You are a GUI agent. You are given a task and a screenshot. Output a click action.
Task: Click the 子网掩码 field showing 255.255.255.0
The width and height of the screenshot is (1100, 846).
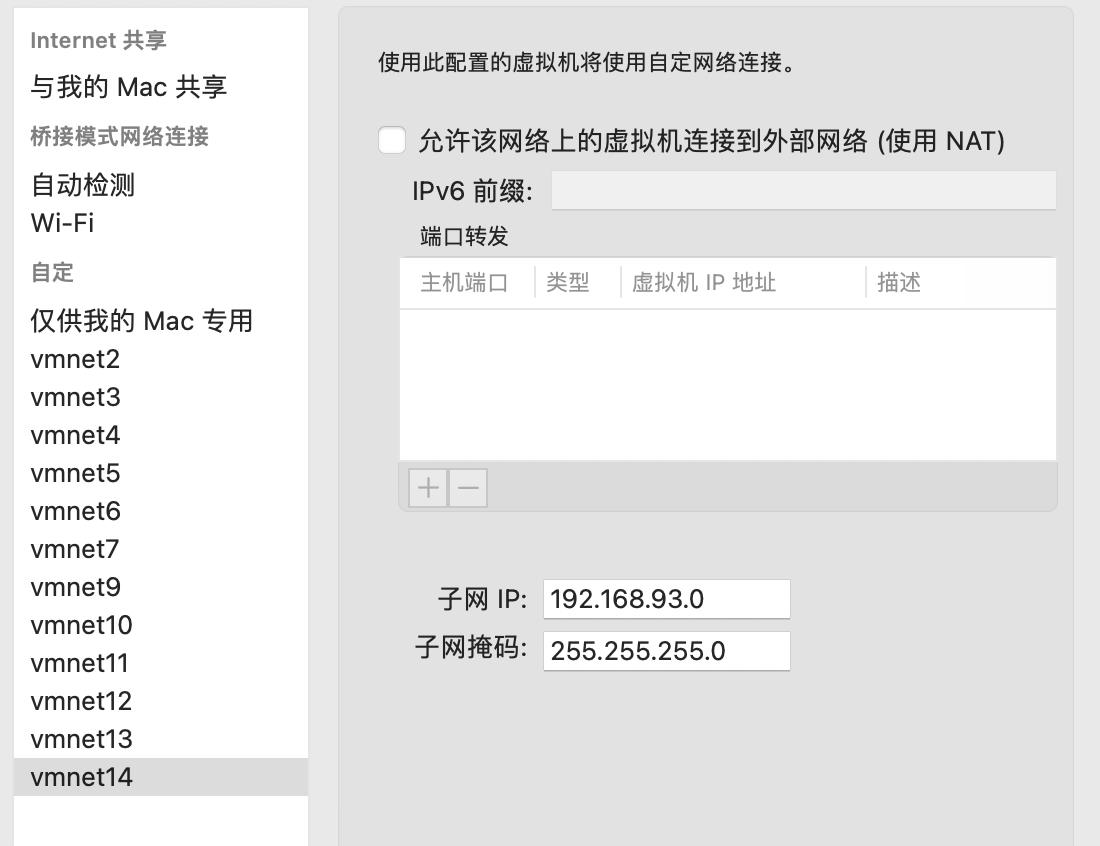666,650
